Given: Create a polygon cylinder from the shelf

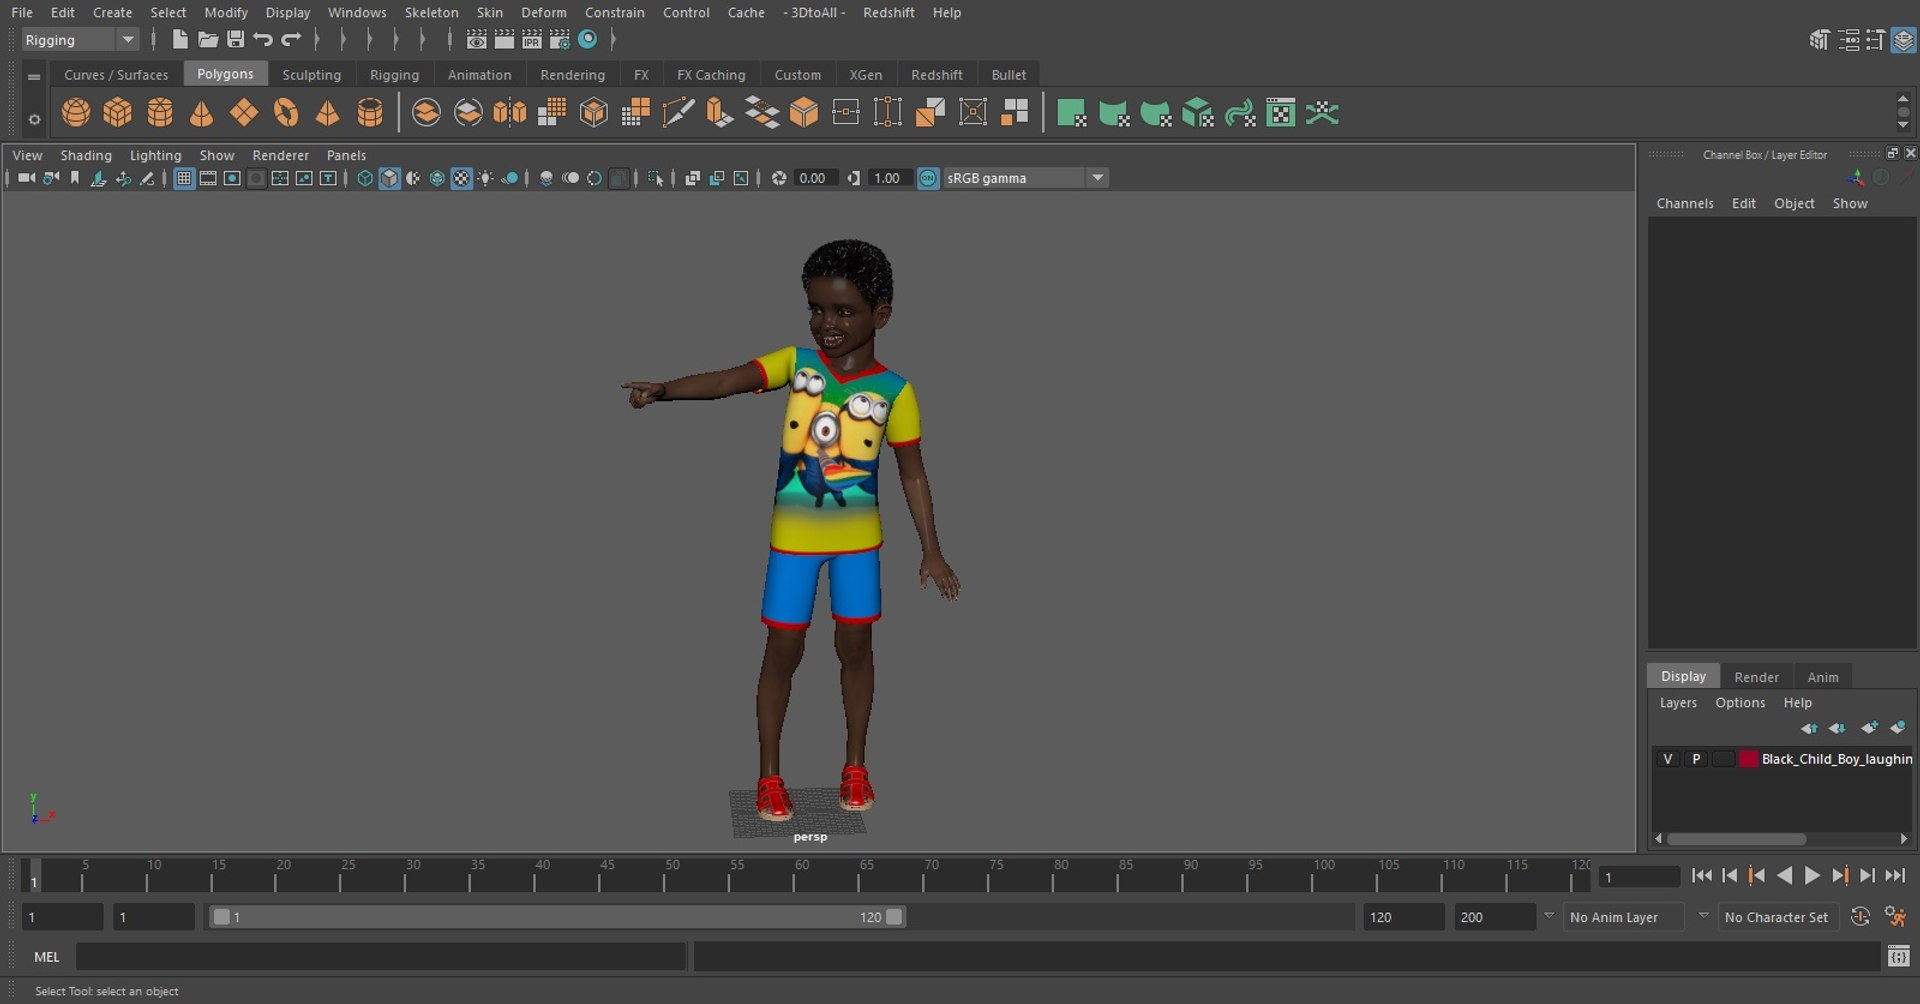Looking at the screenshot, I should pyautogui.click(x=160, y=113).
